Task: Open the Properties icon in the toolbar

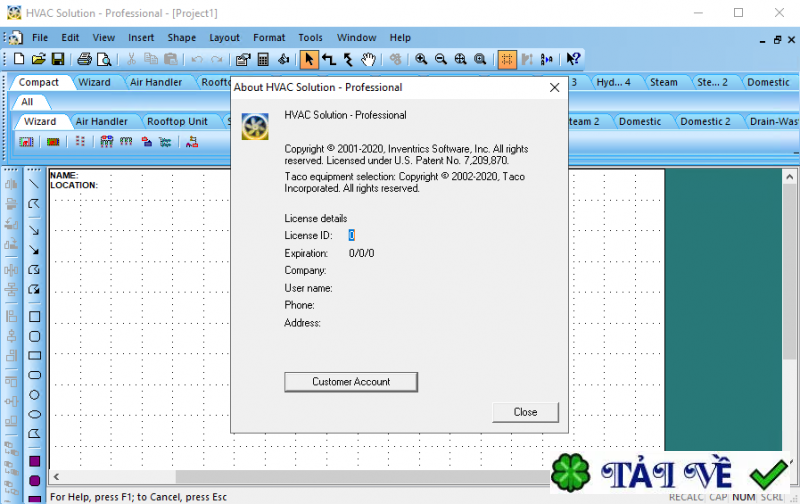Action: (x=243, y=59)
